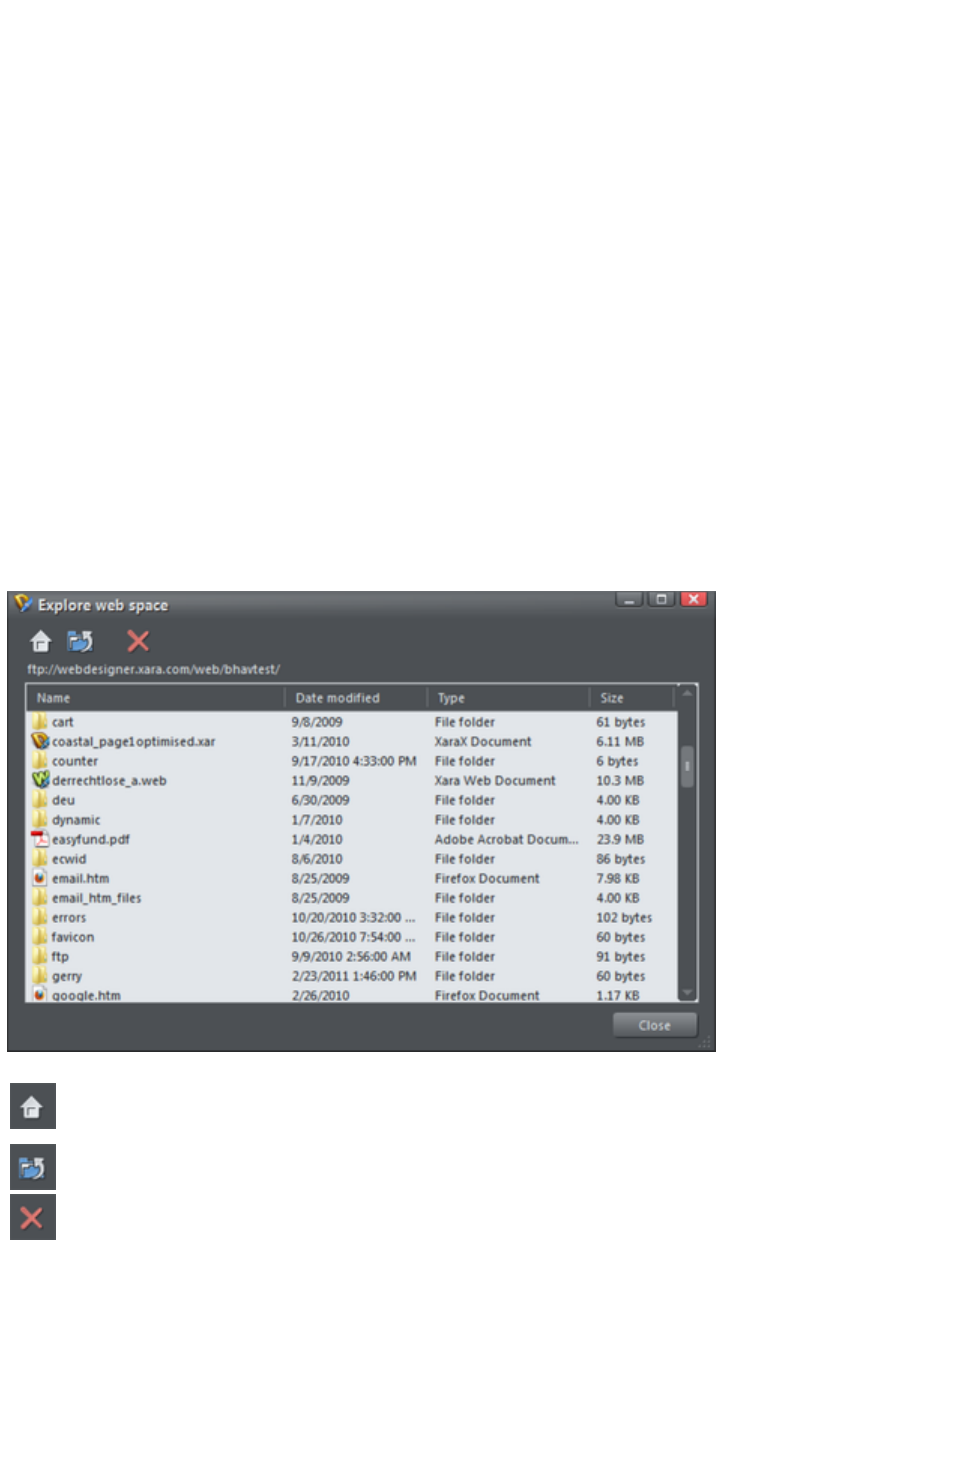The image size is (962, 1457).
Task: Select the counter folder row
Action: [x=352, y=761]
